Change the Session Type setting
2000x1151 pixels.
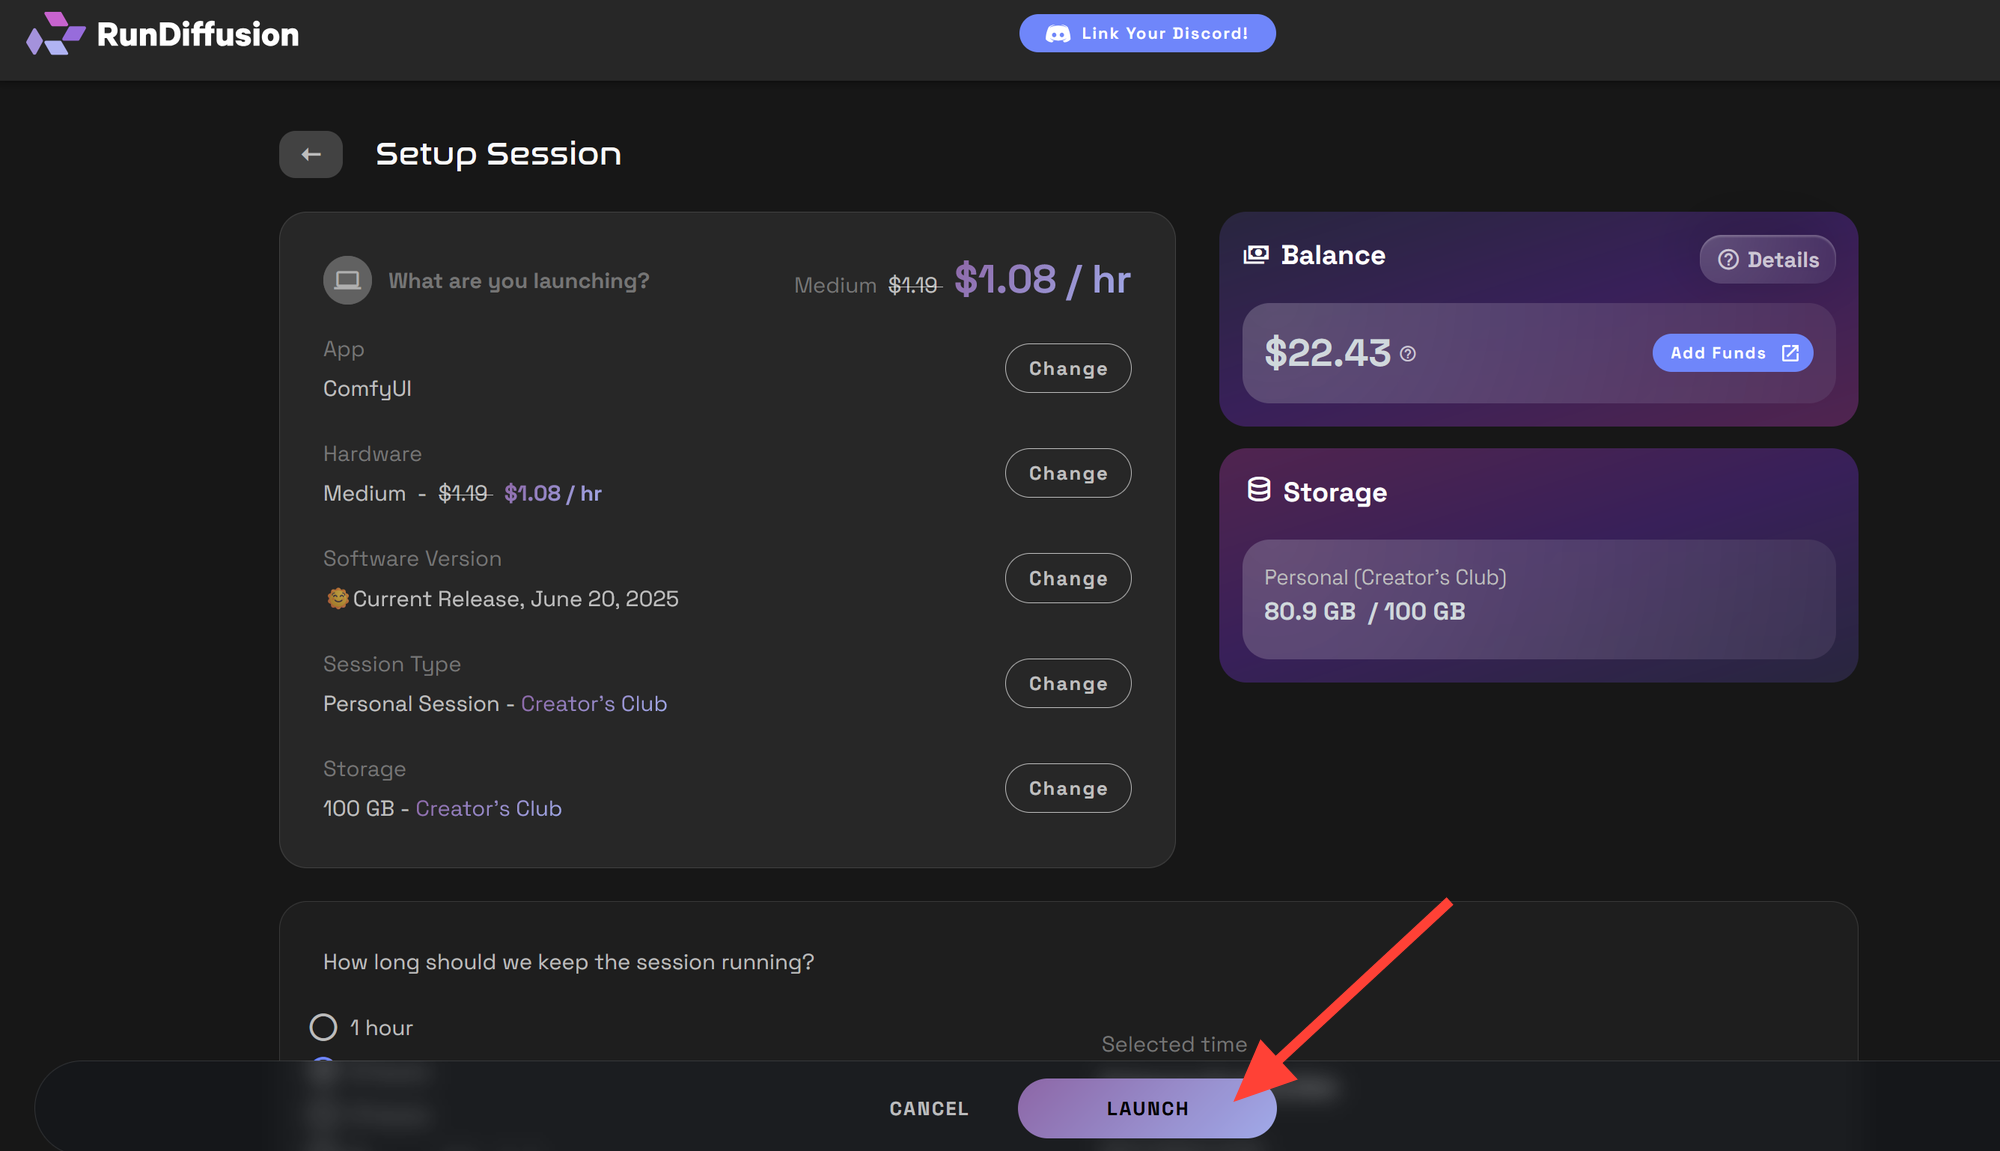(x=1068, y=683)
